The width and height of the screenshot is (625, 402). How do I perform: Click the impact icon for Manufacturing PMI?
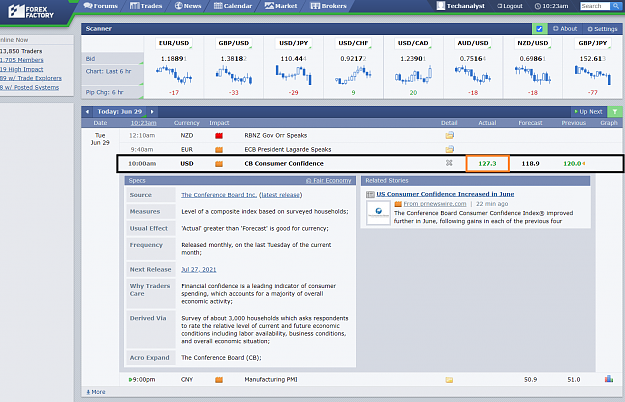pos(219,380)
